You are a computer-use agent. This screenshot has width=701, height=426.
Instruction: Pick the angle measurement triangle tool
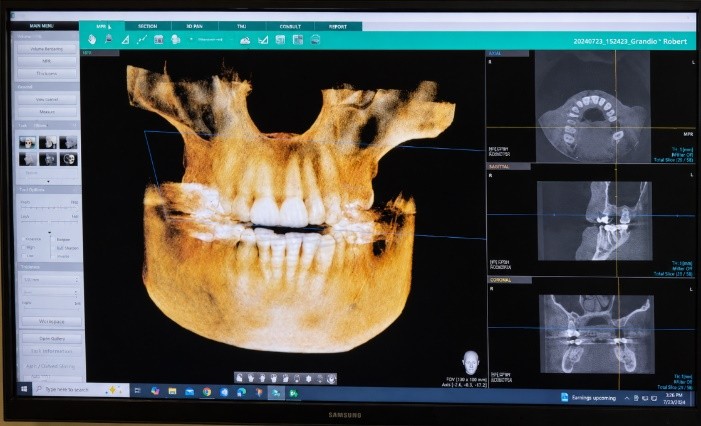point(125,40)
